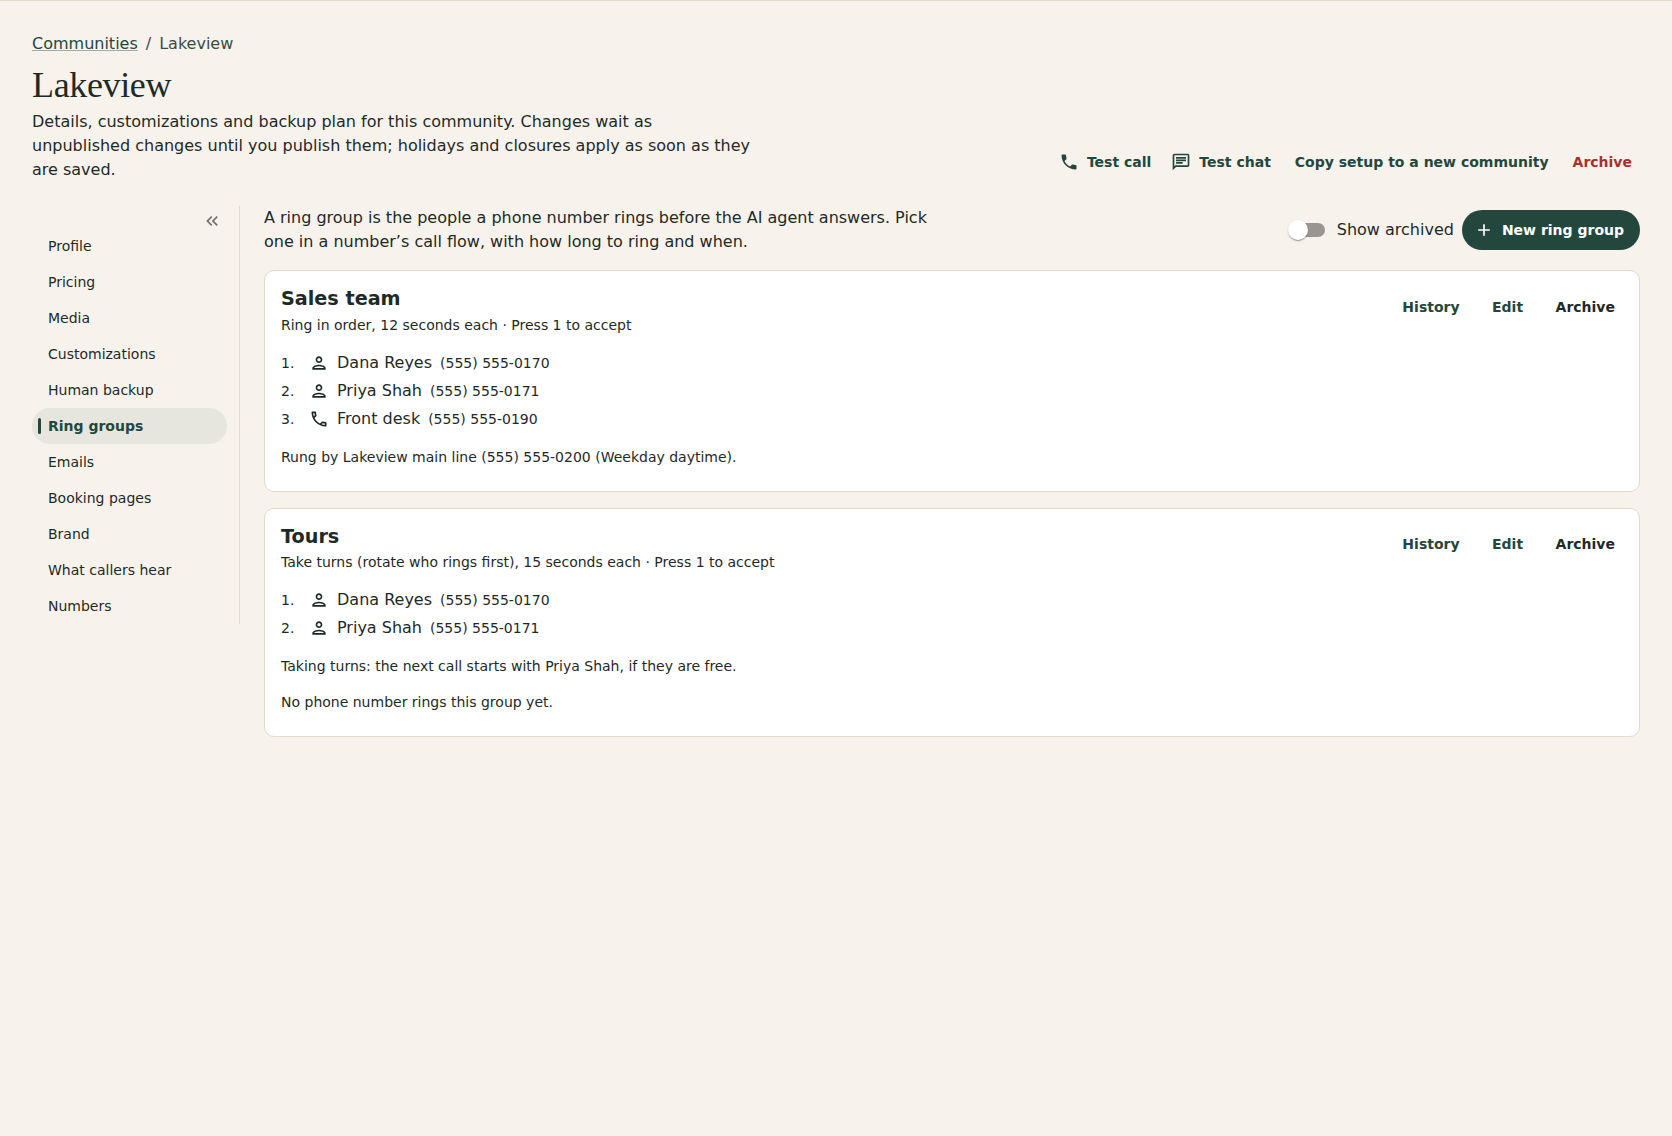Viewport: 1672px width, 1136px height.
Task: Toggle the Show archived switch
Action: click(x=1307, y=230)
